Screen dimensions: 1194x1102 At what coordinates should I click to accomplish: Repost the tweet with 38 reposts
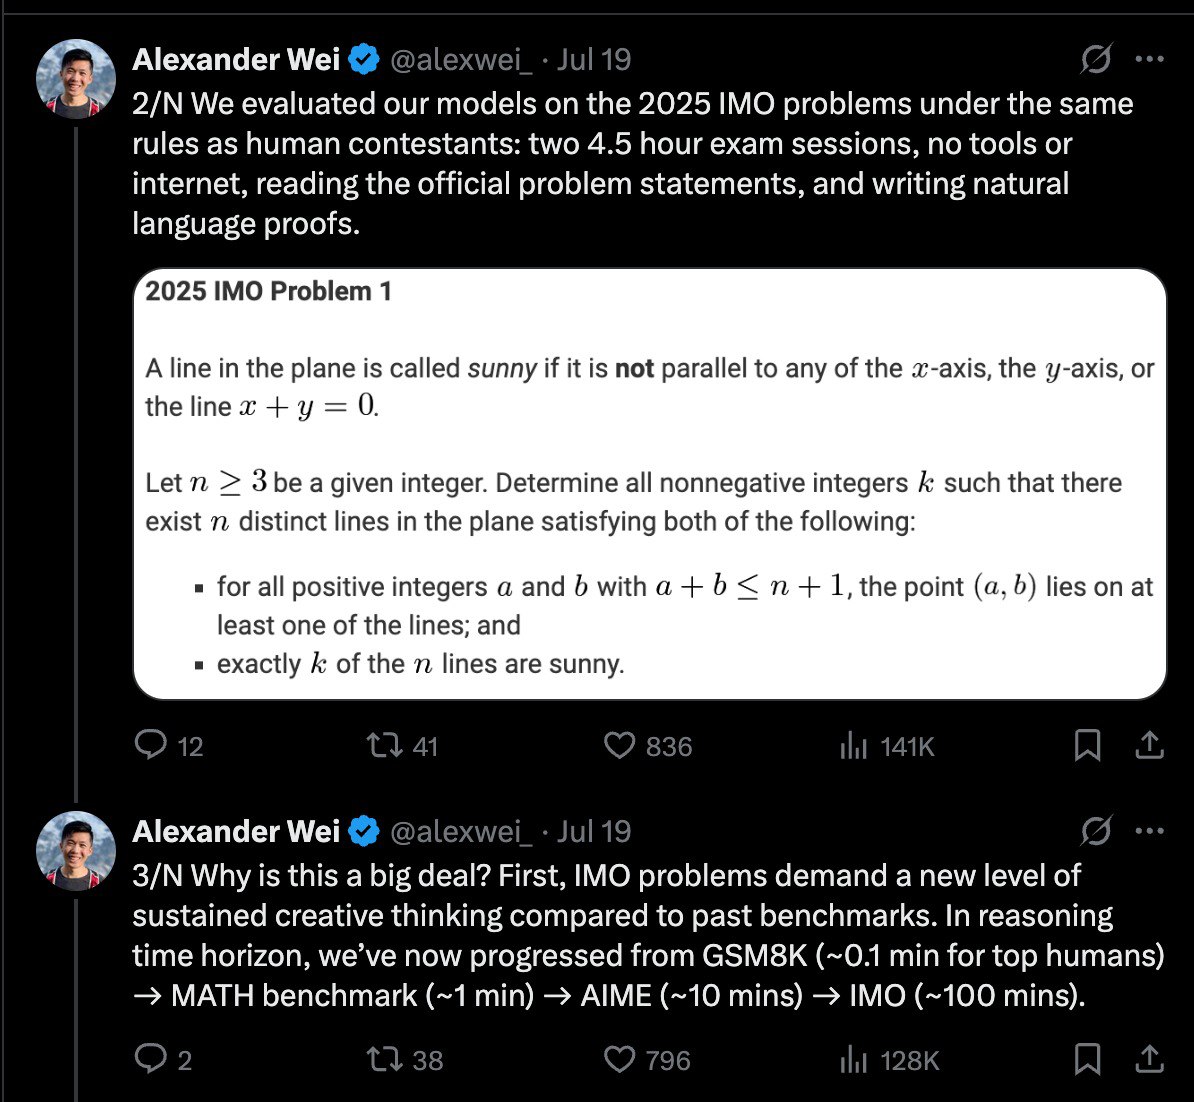click(381, 1059)
